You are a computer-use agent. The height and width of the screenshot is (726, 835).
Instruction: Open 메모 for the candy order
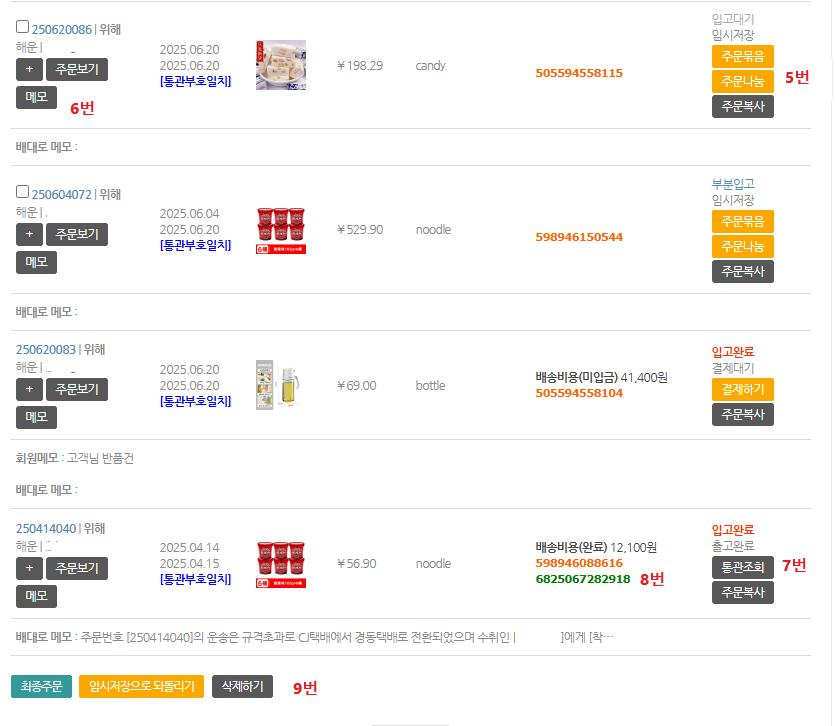point(36,97)
